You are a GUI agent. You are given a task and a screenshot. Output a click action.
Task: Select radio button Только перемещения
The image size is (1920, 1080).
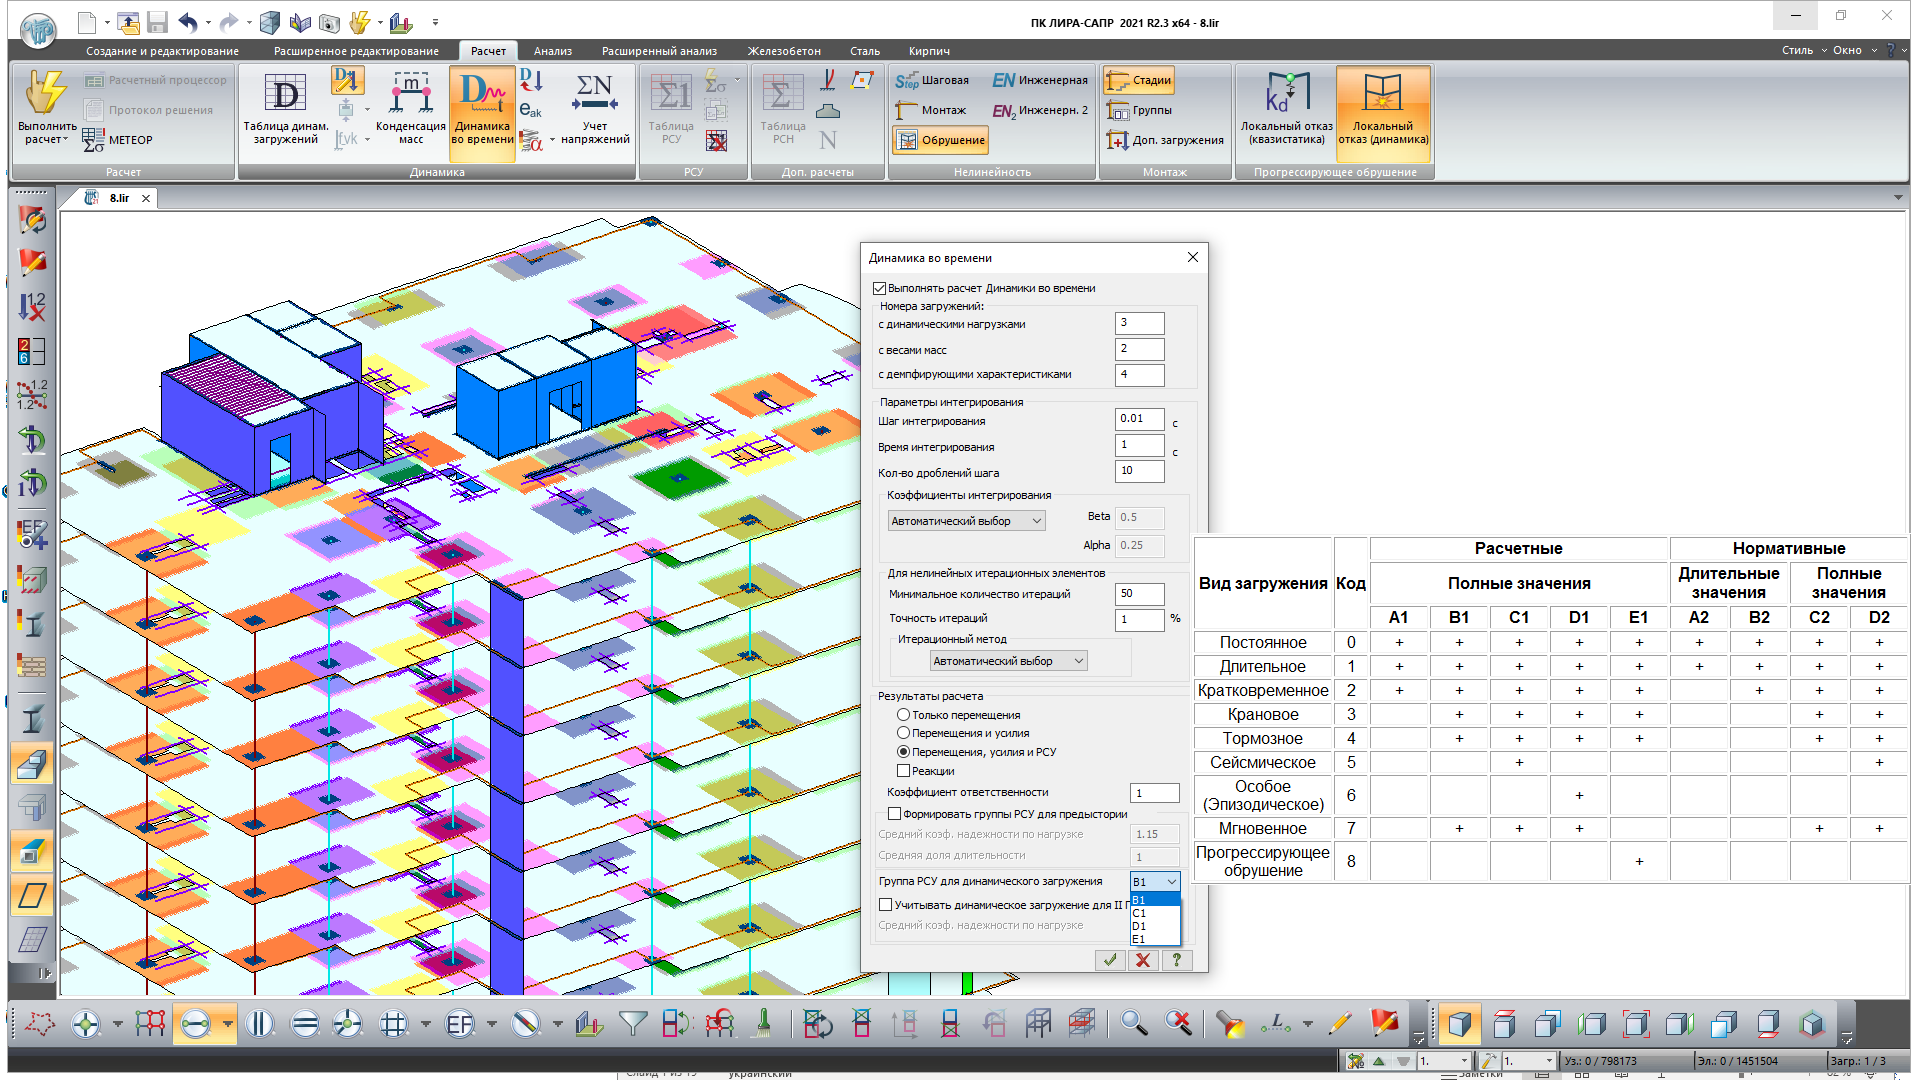tap(902, 714)
